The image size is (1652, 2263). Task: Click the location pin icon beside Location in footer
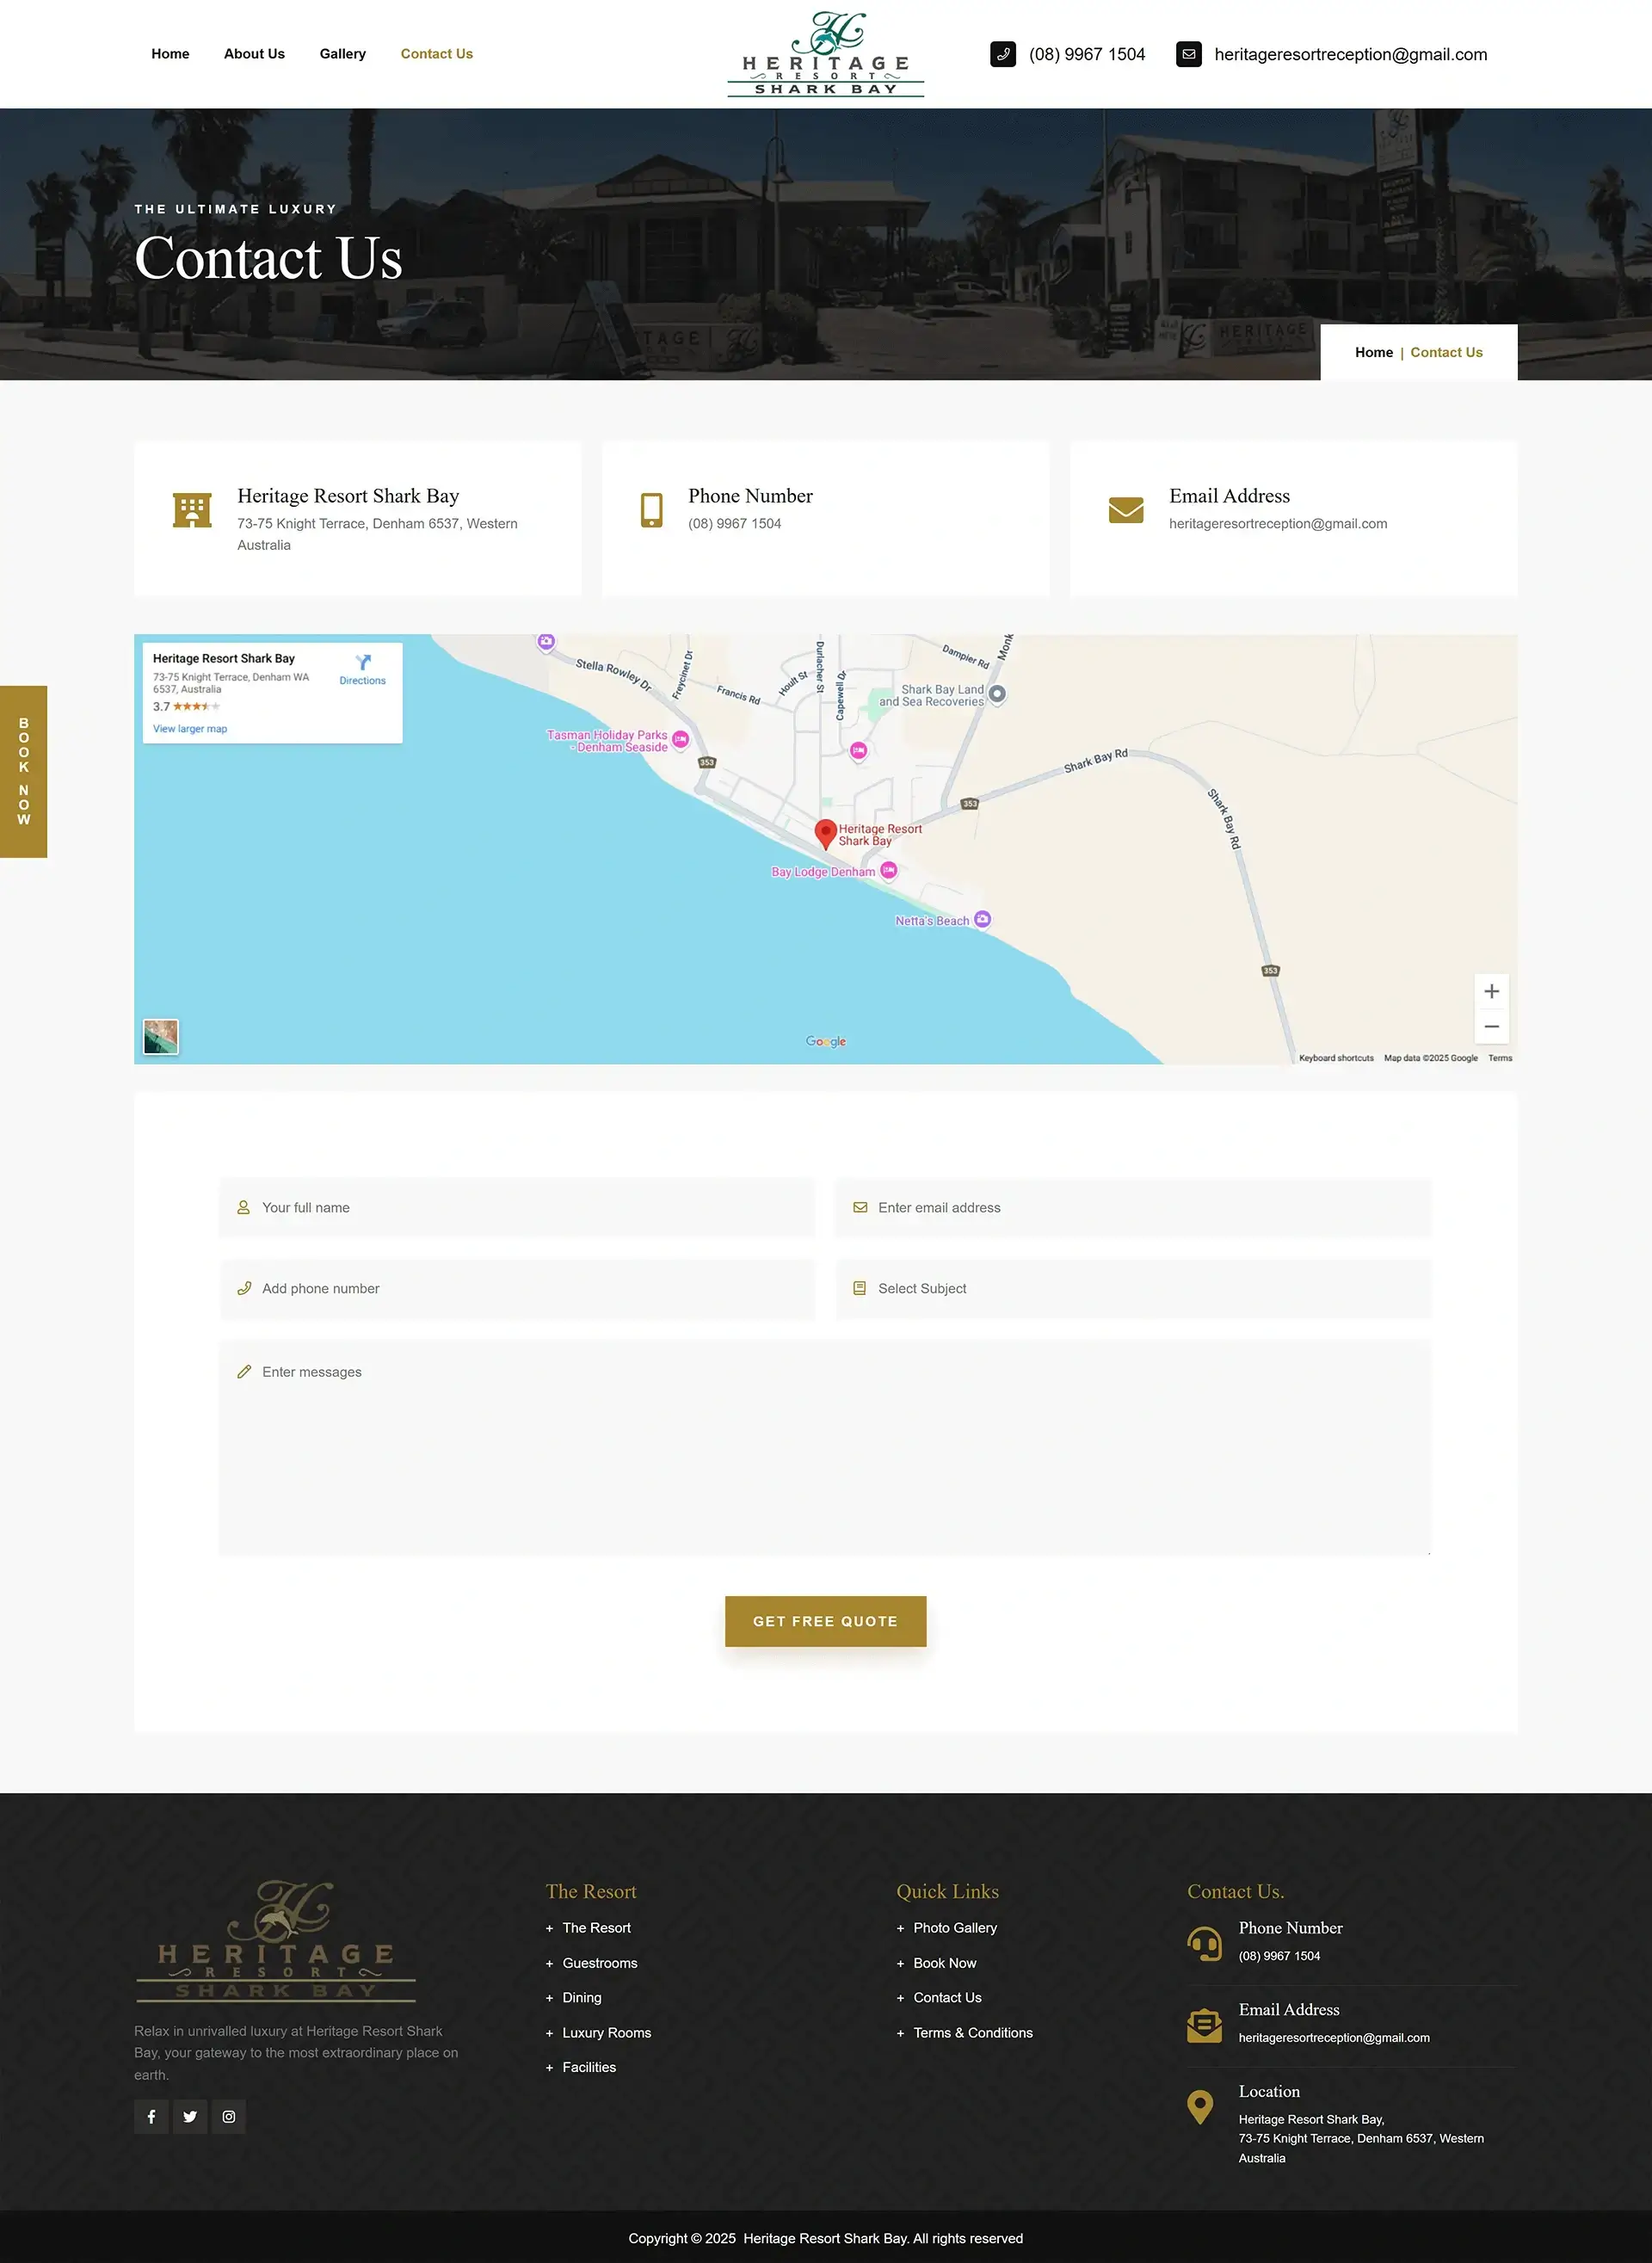pyautogui.click(x=1200, y=2107)
